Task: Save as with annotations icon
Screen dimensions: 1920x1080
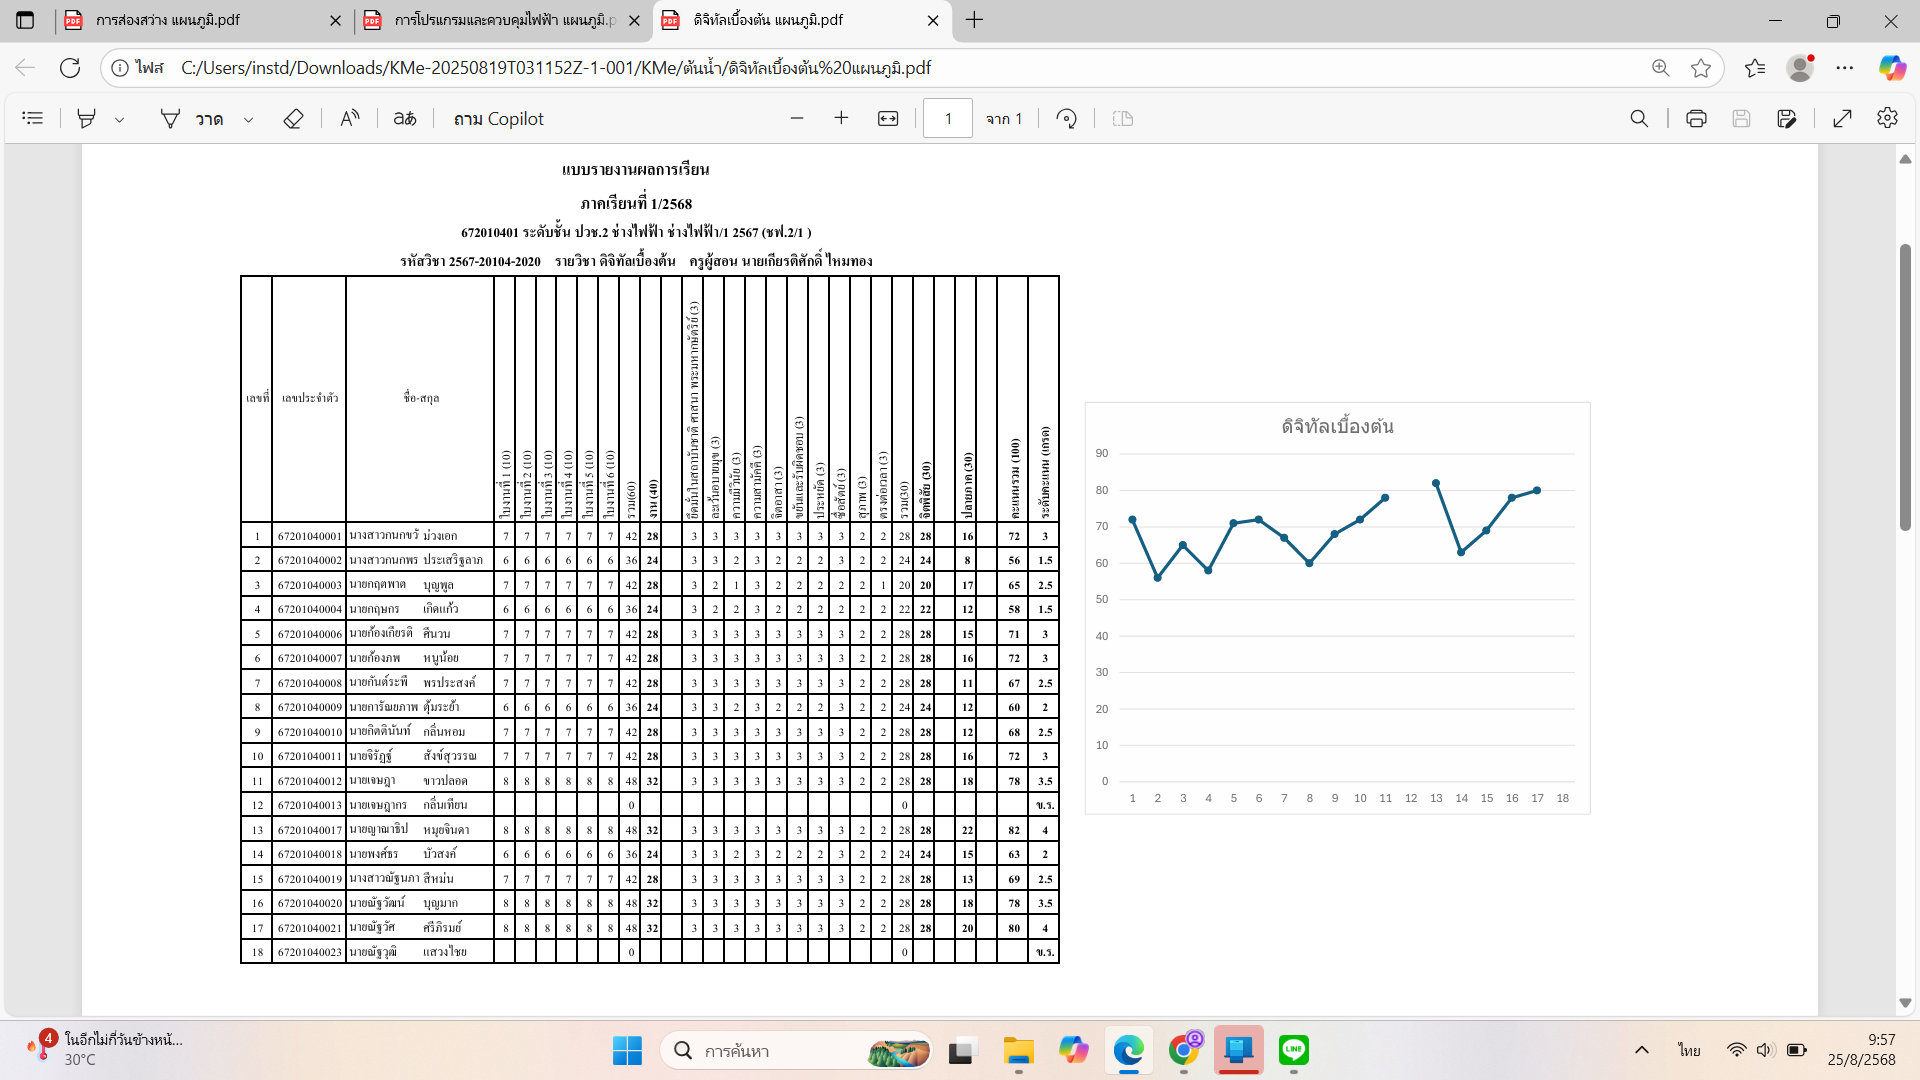Action: click(x=1787, y=118)
